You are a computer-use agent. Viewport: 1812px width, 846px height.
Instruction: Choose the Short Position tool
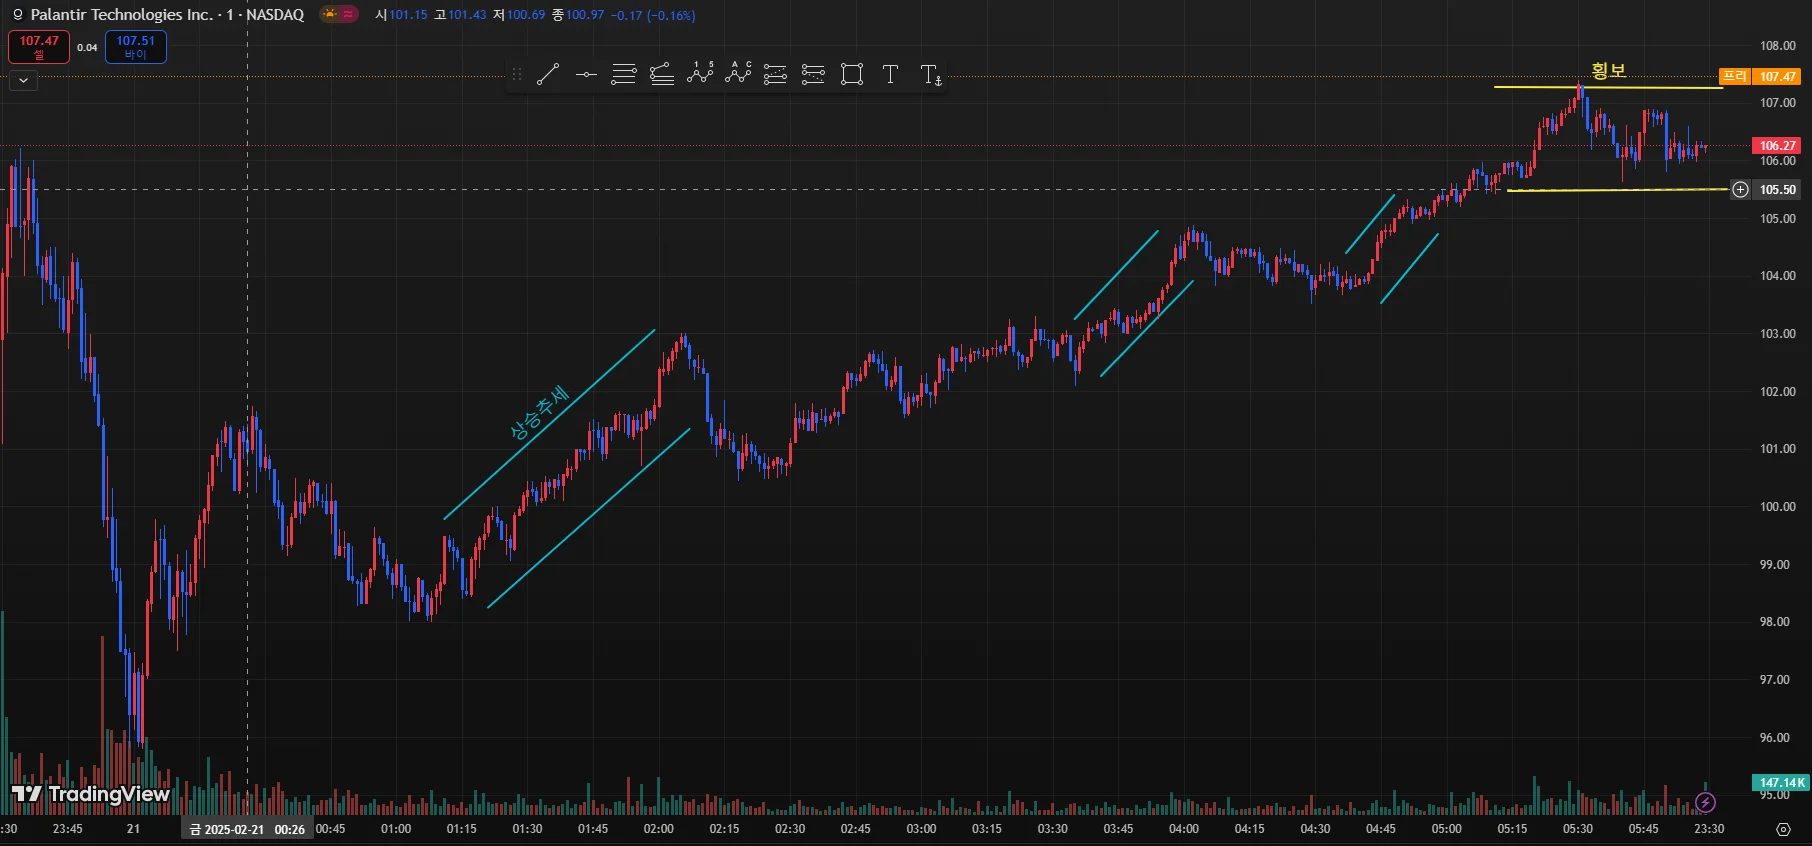[813, 74]
